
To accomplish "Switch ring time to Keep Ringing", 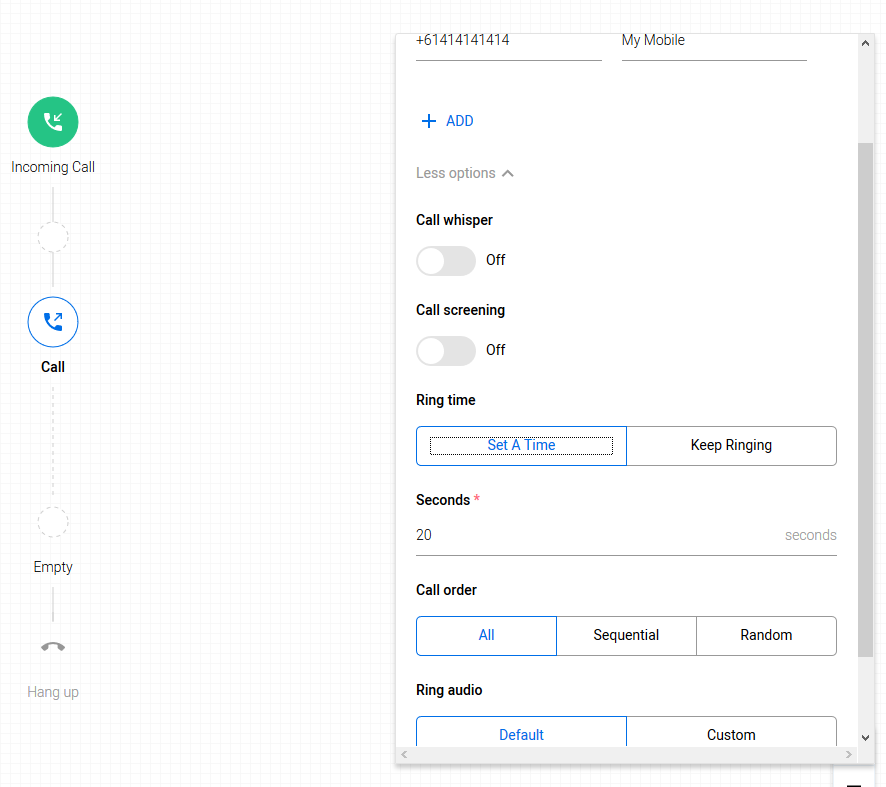I will (731, 446).
